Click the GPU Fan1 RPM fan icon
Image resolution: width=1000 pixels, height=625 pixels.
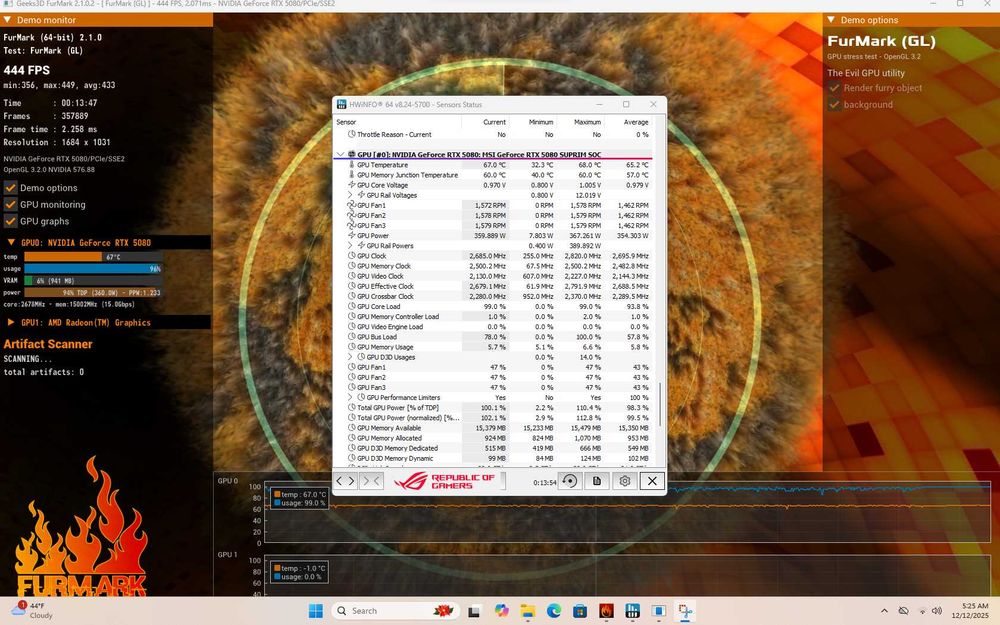351,205
